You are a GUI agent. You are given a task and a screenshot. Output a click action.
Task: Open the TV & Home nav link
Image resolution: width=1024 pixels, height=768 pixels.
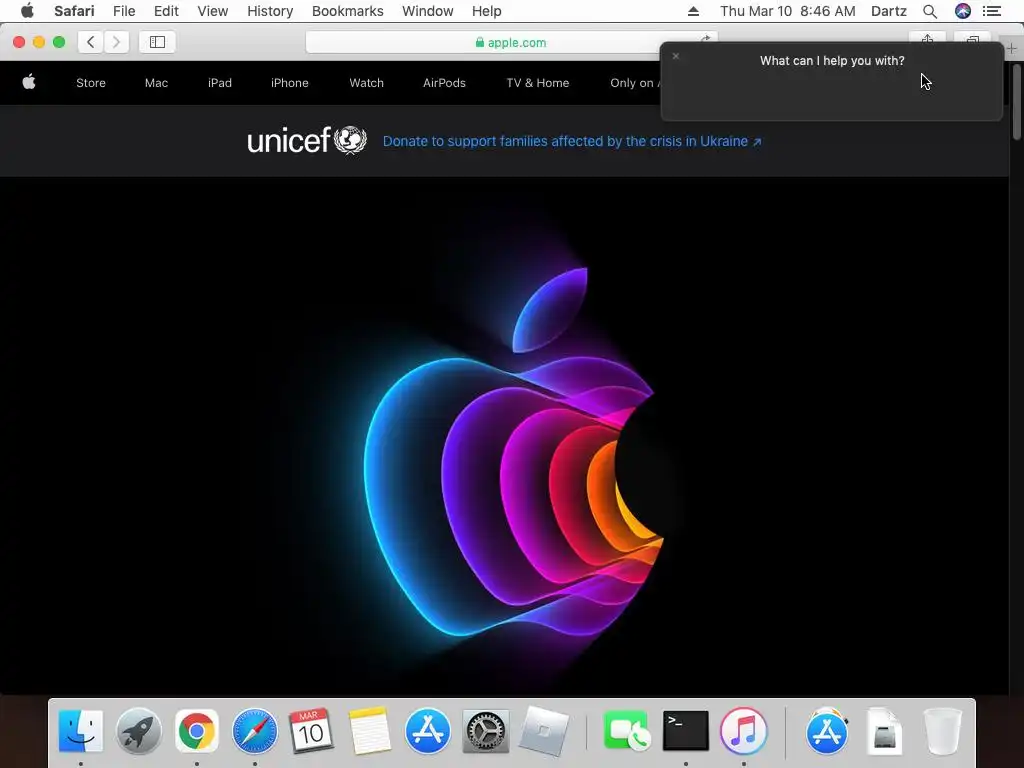click(x=537, y=83)
